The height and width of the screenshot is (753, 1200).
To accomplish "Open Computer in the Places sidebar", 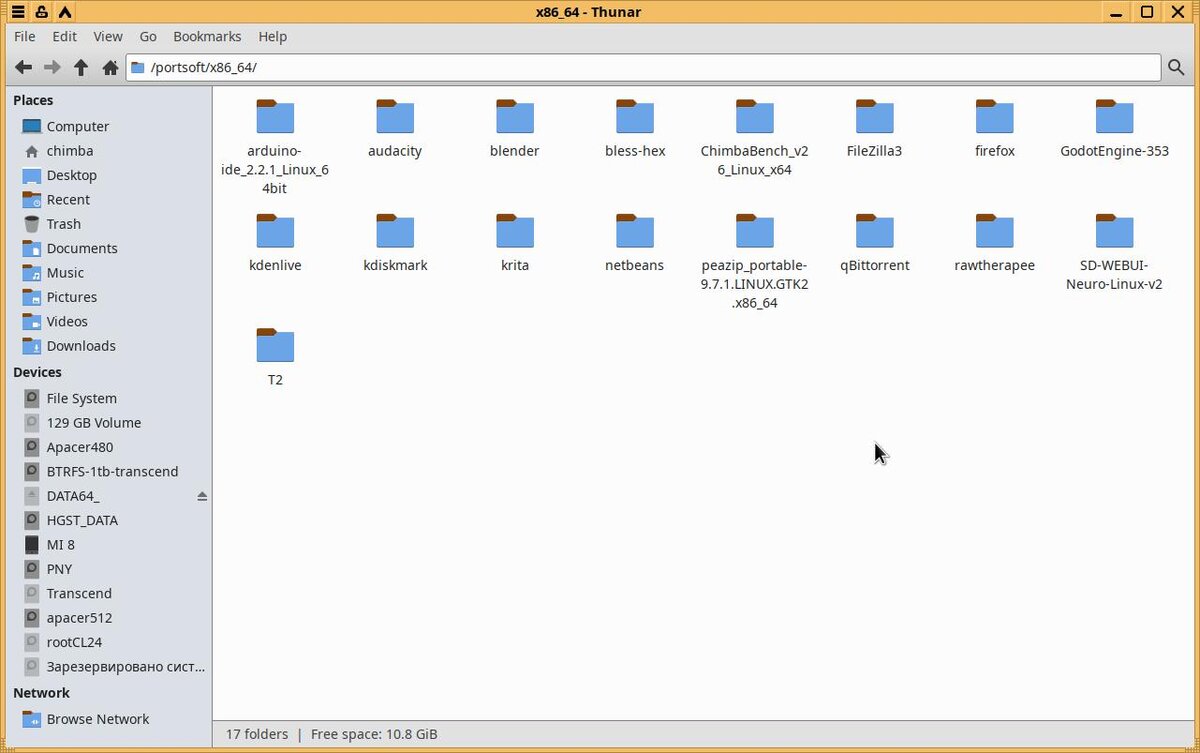I will (x=106, y=126).
